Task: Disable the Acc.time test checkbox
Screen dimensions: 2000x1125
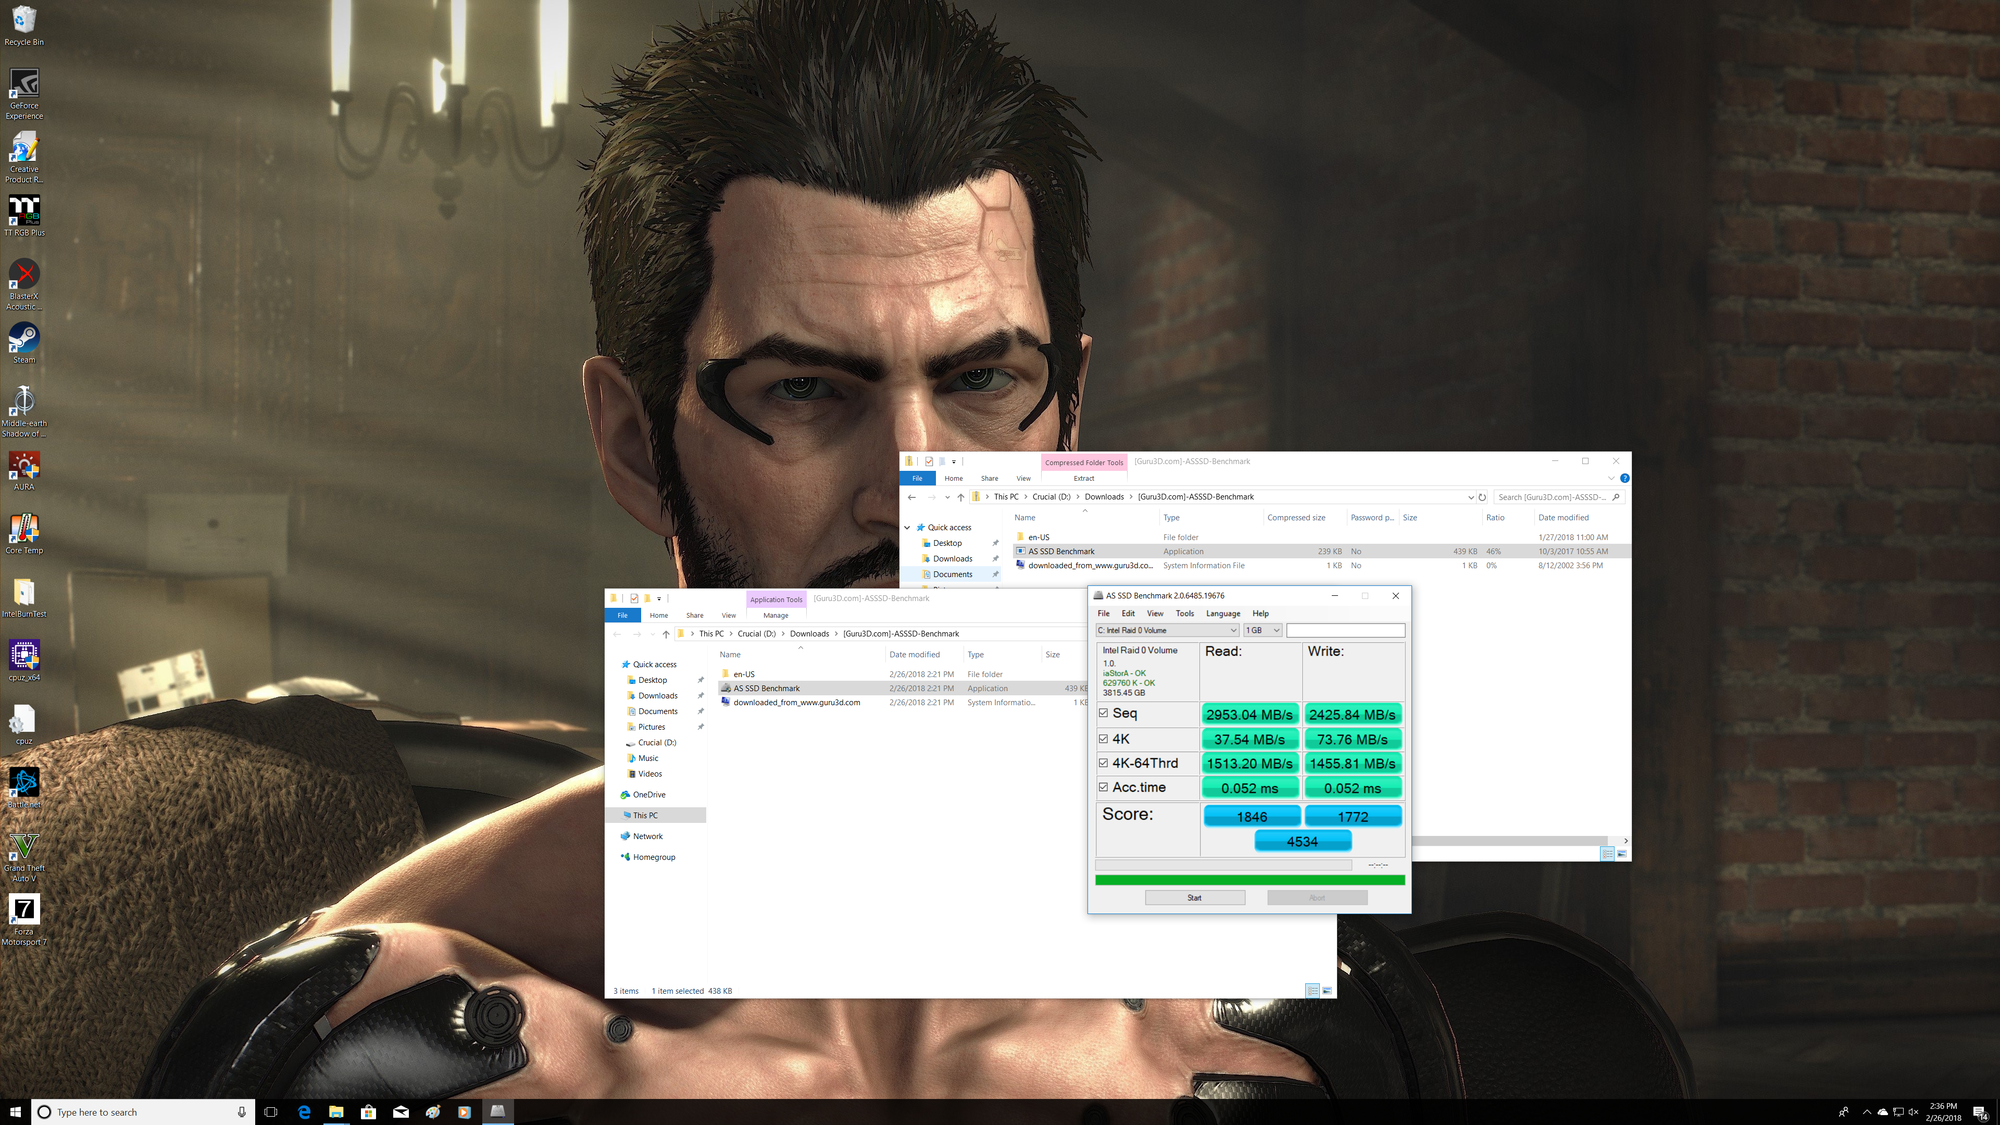Action: coord(1104,787)
